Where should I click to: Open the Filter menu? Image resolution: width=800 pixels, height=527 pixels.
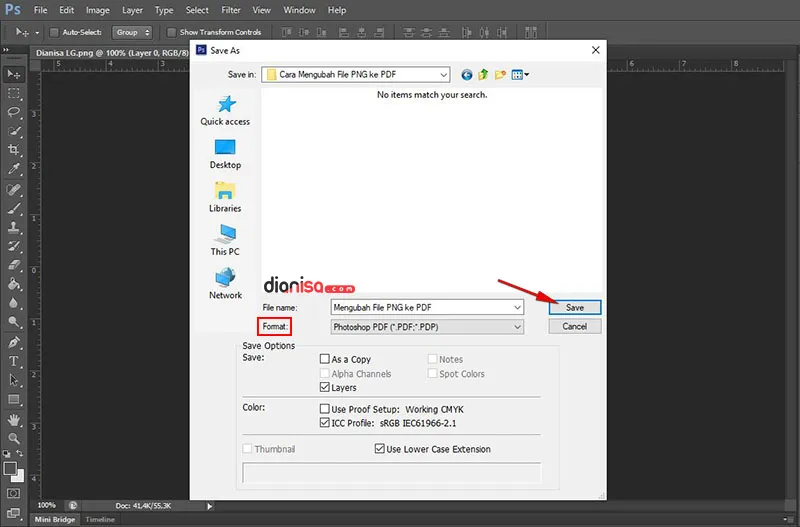pyautogui.click(x=231, y=10)
